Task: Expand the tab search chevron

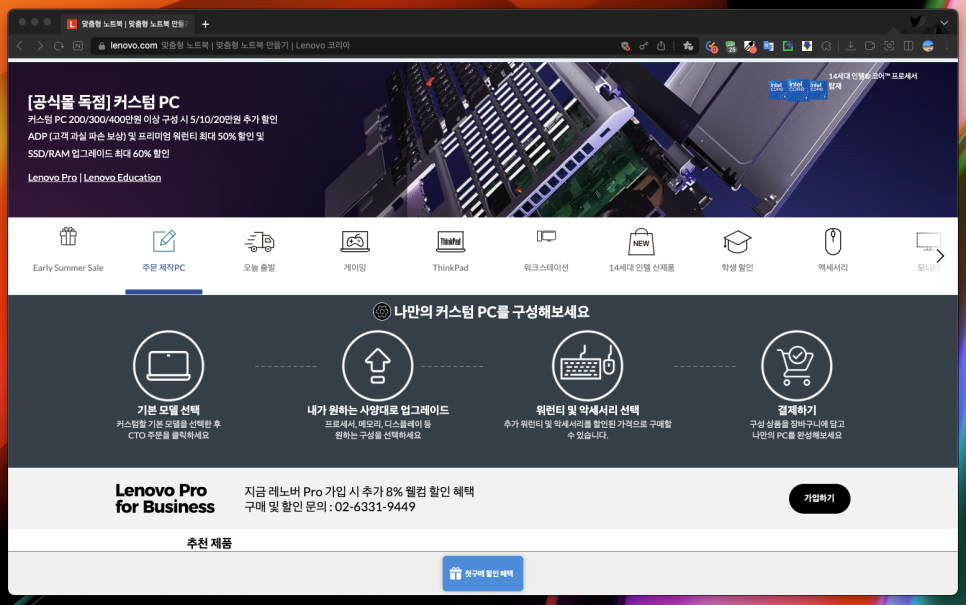Action: coord(944,23)
